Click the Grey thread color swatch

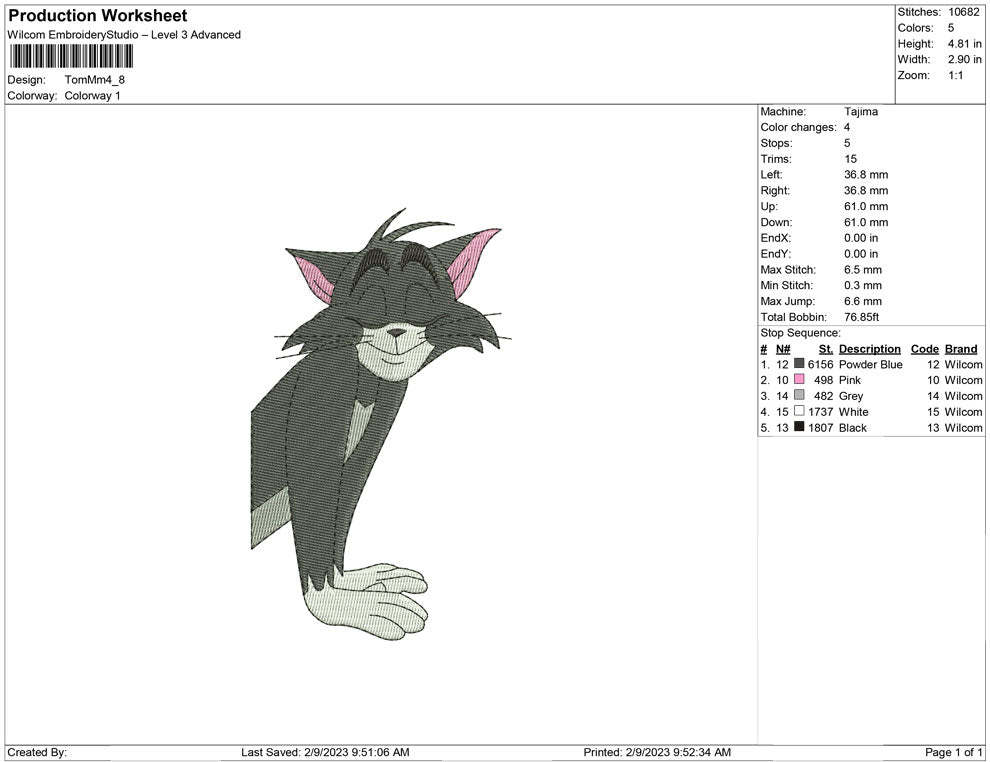pos(799,395)
